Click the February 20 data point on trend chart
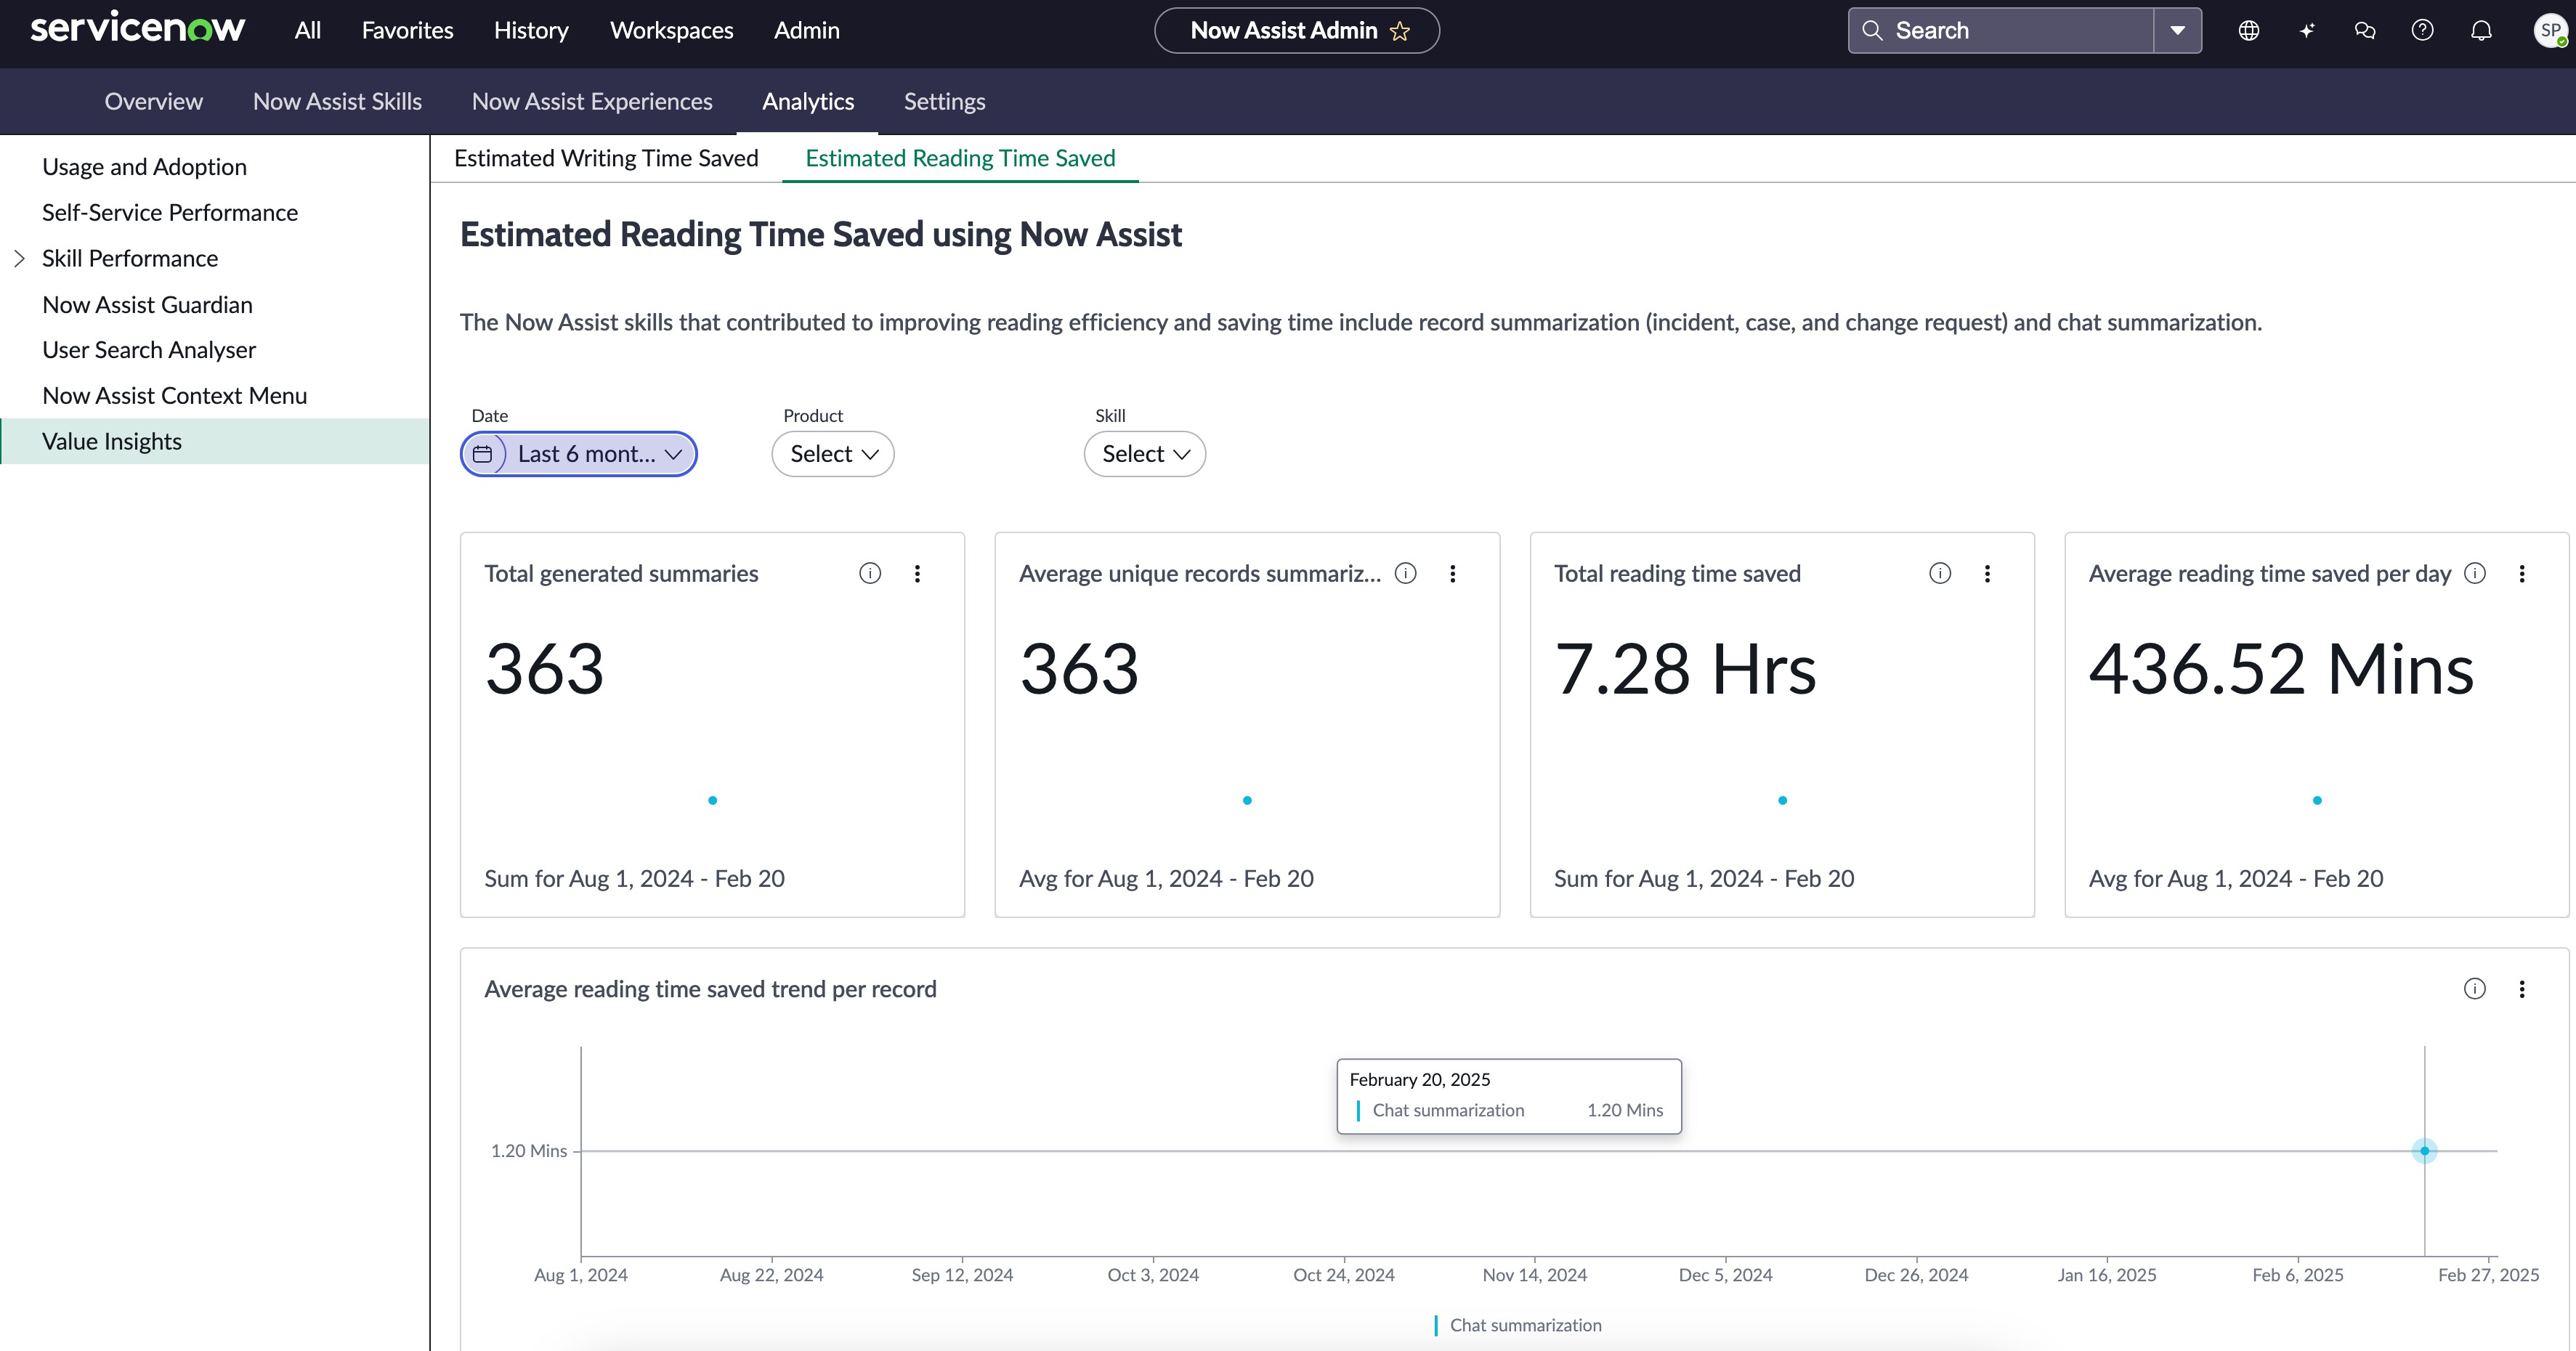 [x=2424, y=1151]
